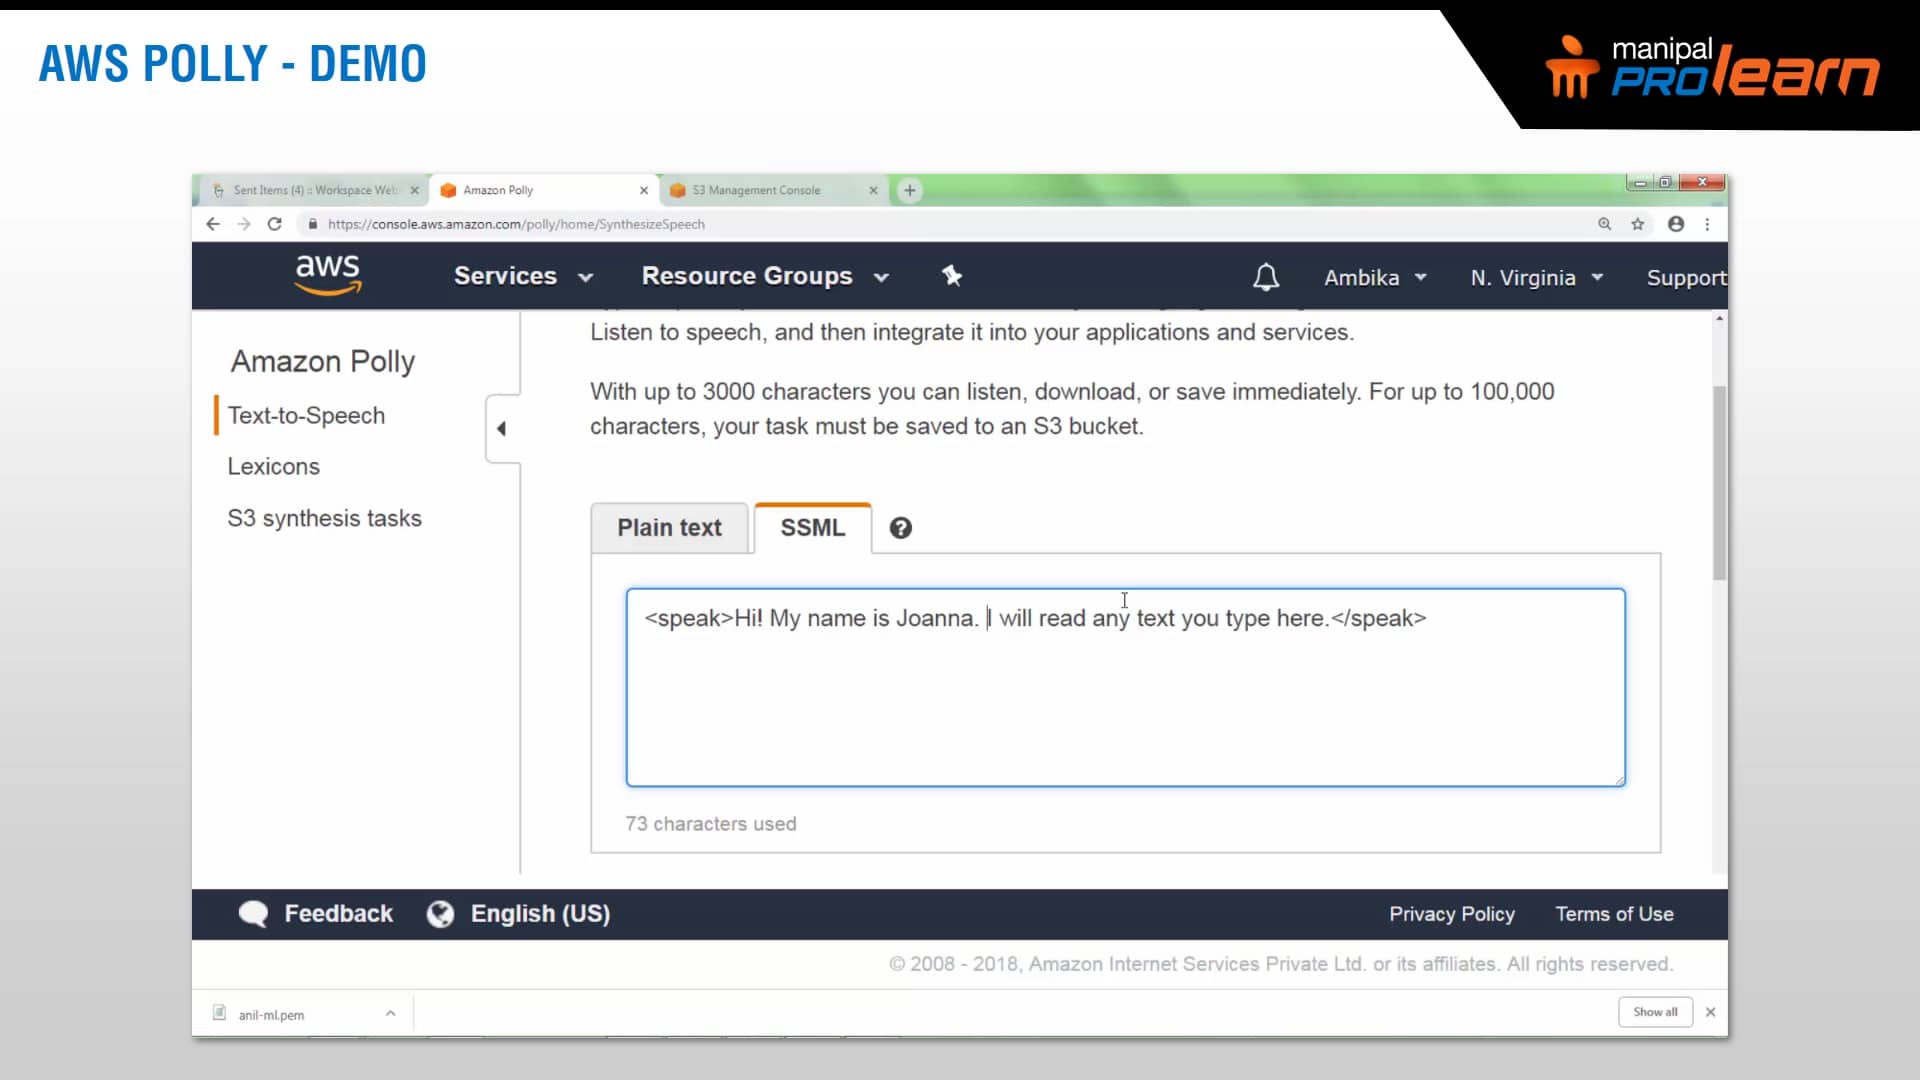1920x1080 pixels.
Task: Open the N. Virginia region selector
Action: pyautogui.click(x=1535, y=277)
